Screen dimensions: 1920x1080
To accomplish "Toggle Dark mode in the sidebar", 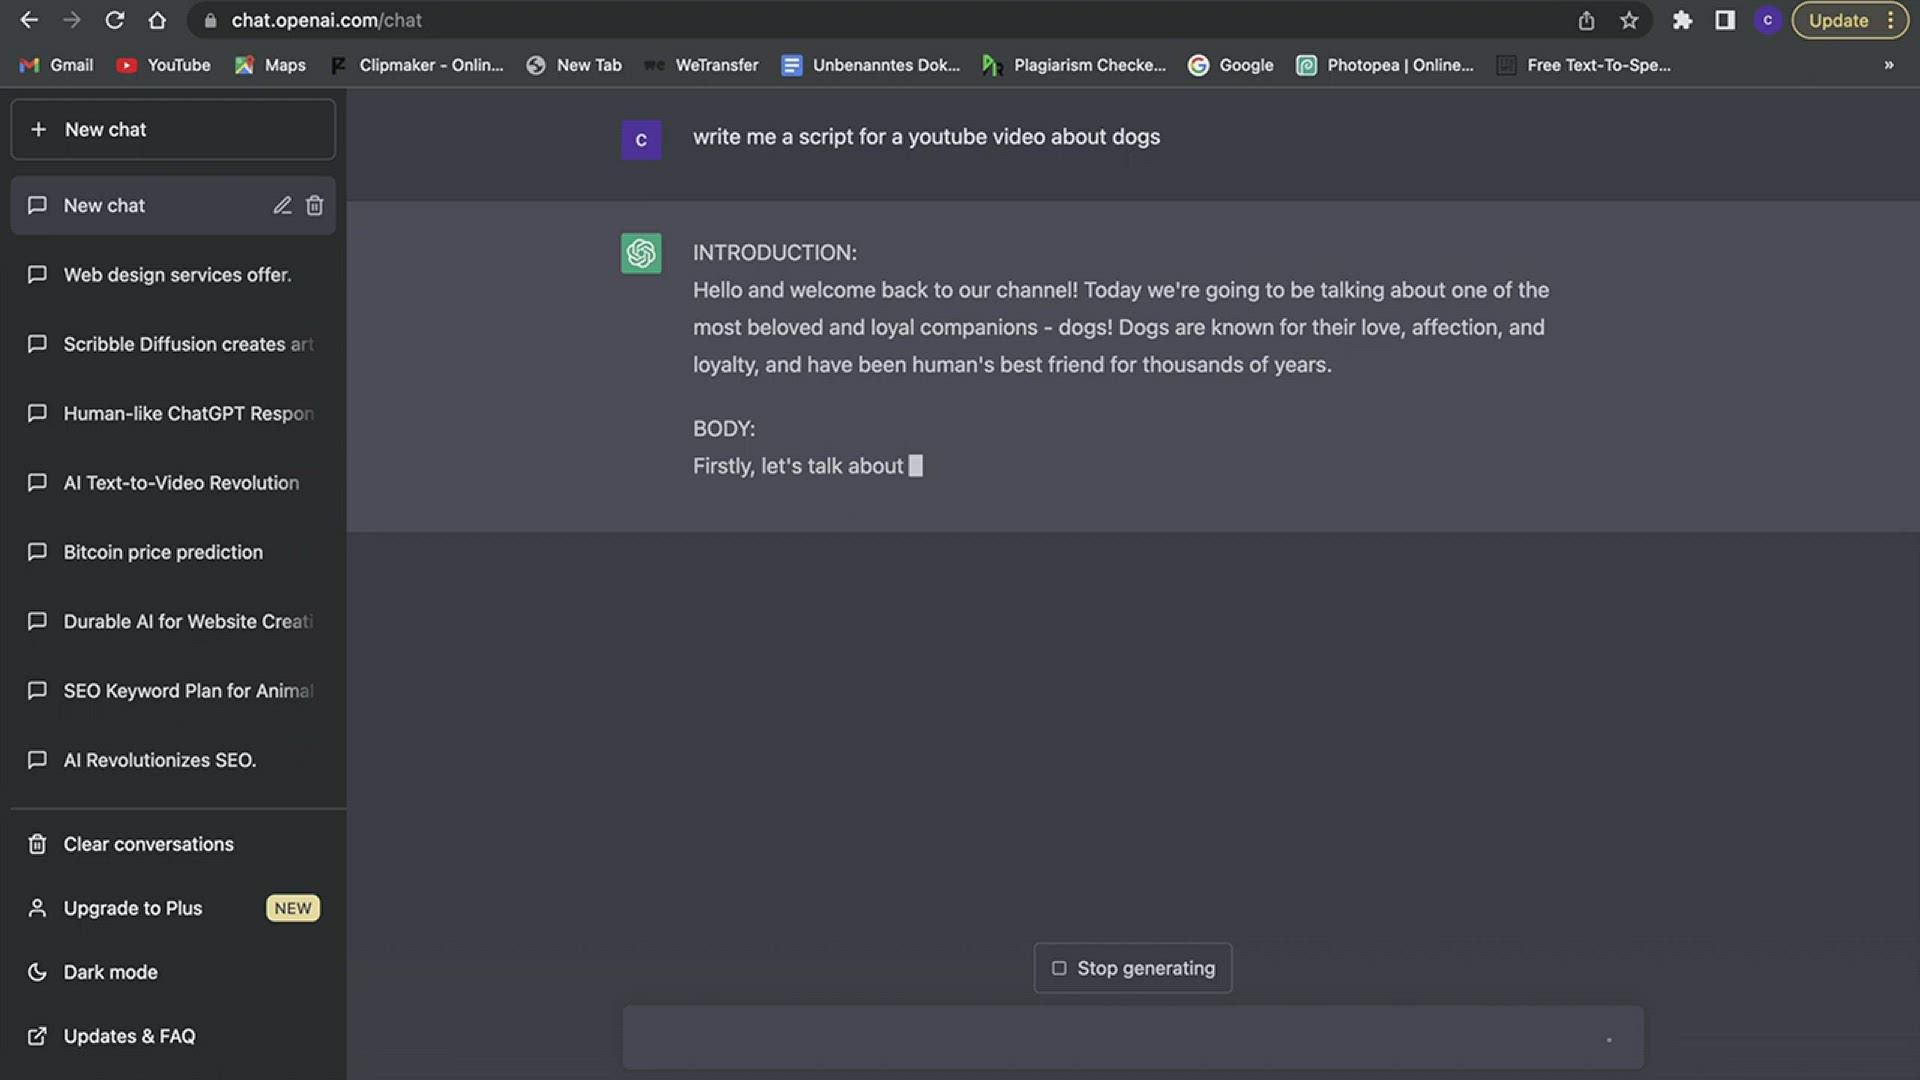I will coord(110,972).
